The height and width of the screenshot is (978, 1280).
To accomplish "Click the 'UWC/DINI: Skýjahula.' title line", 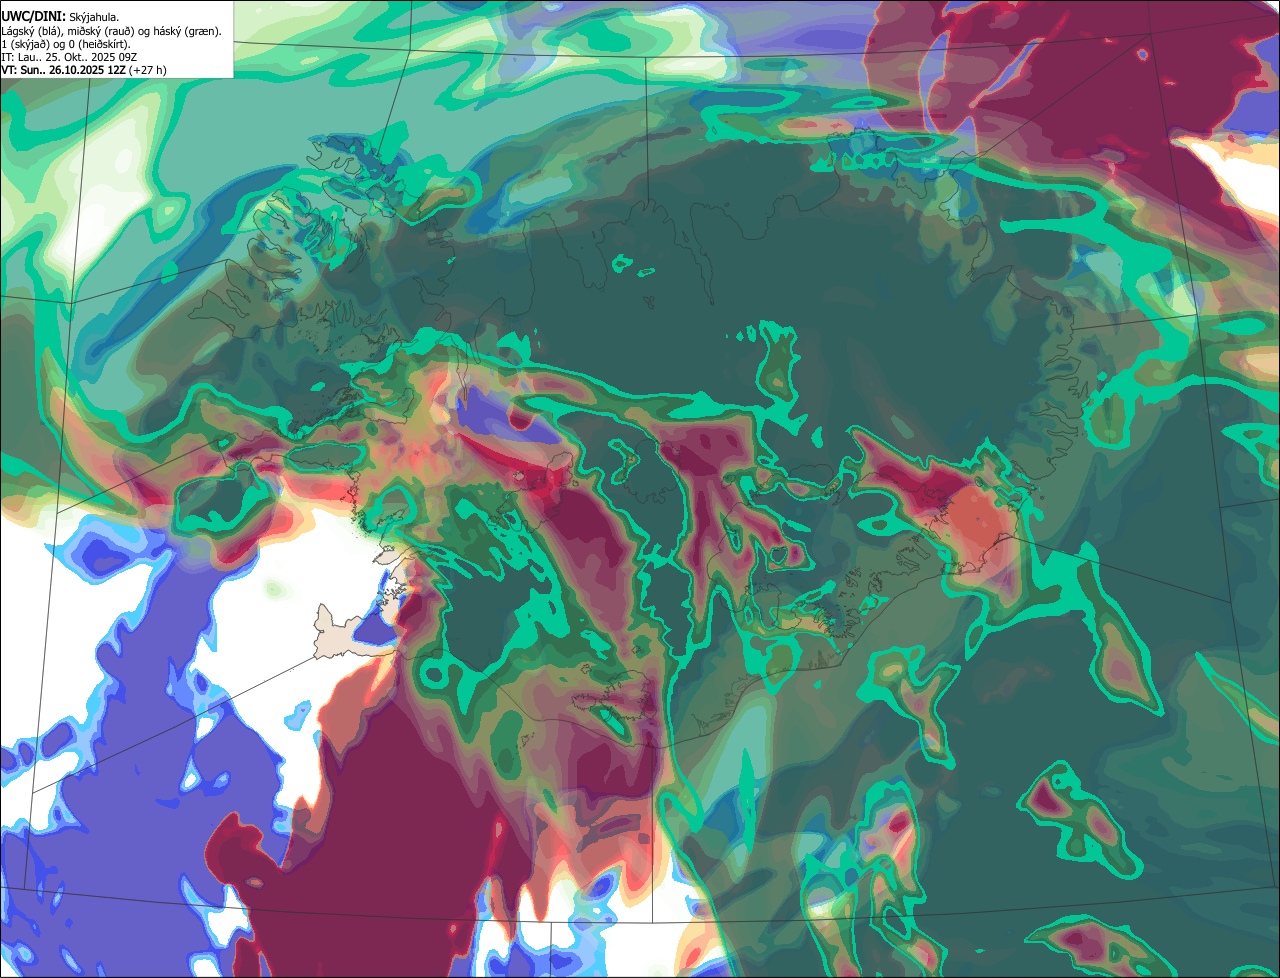I will tap(60, 17).
